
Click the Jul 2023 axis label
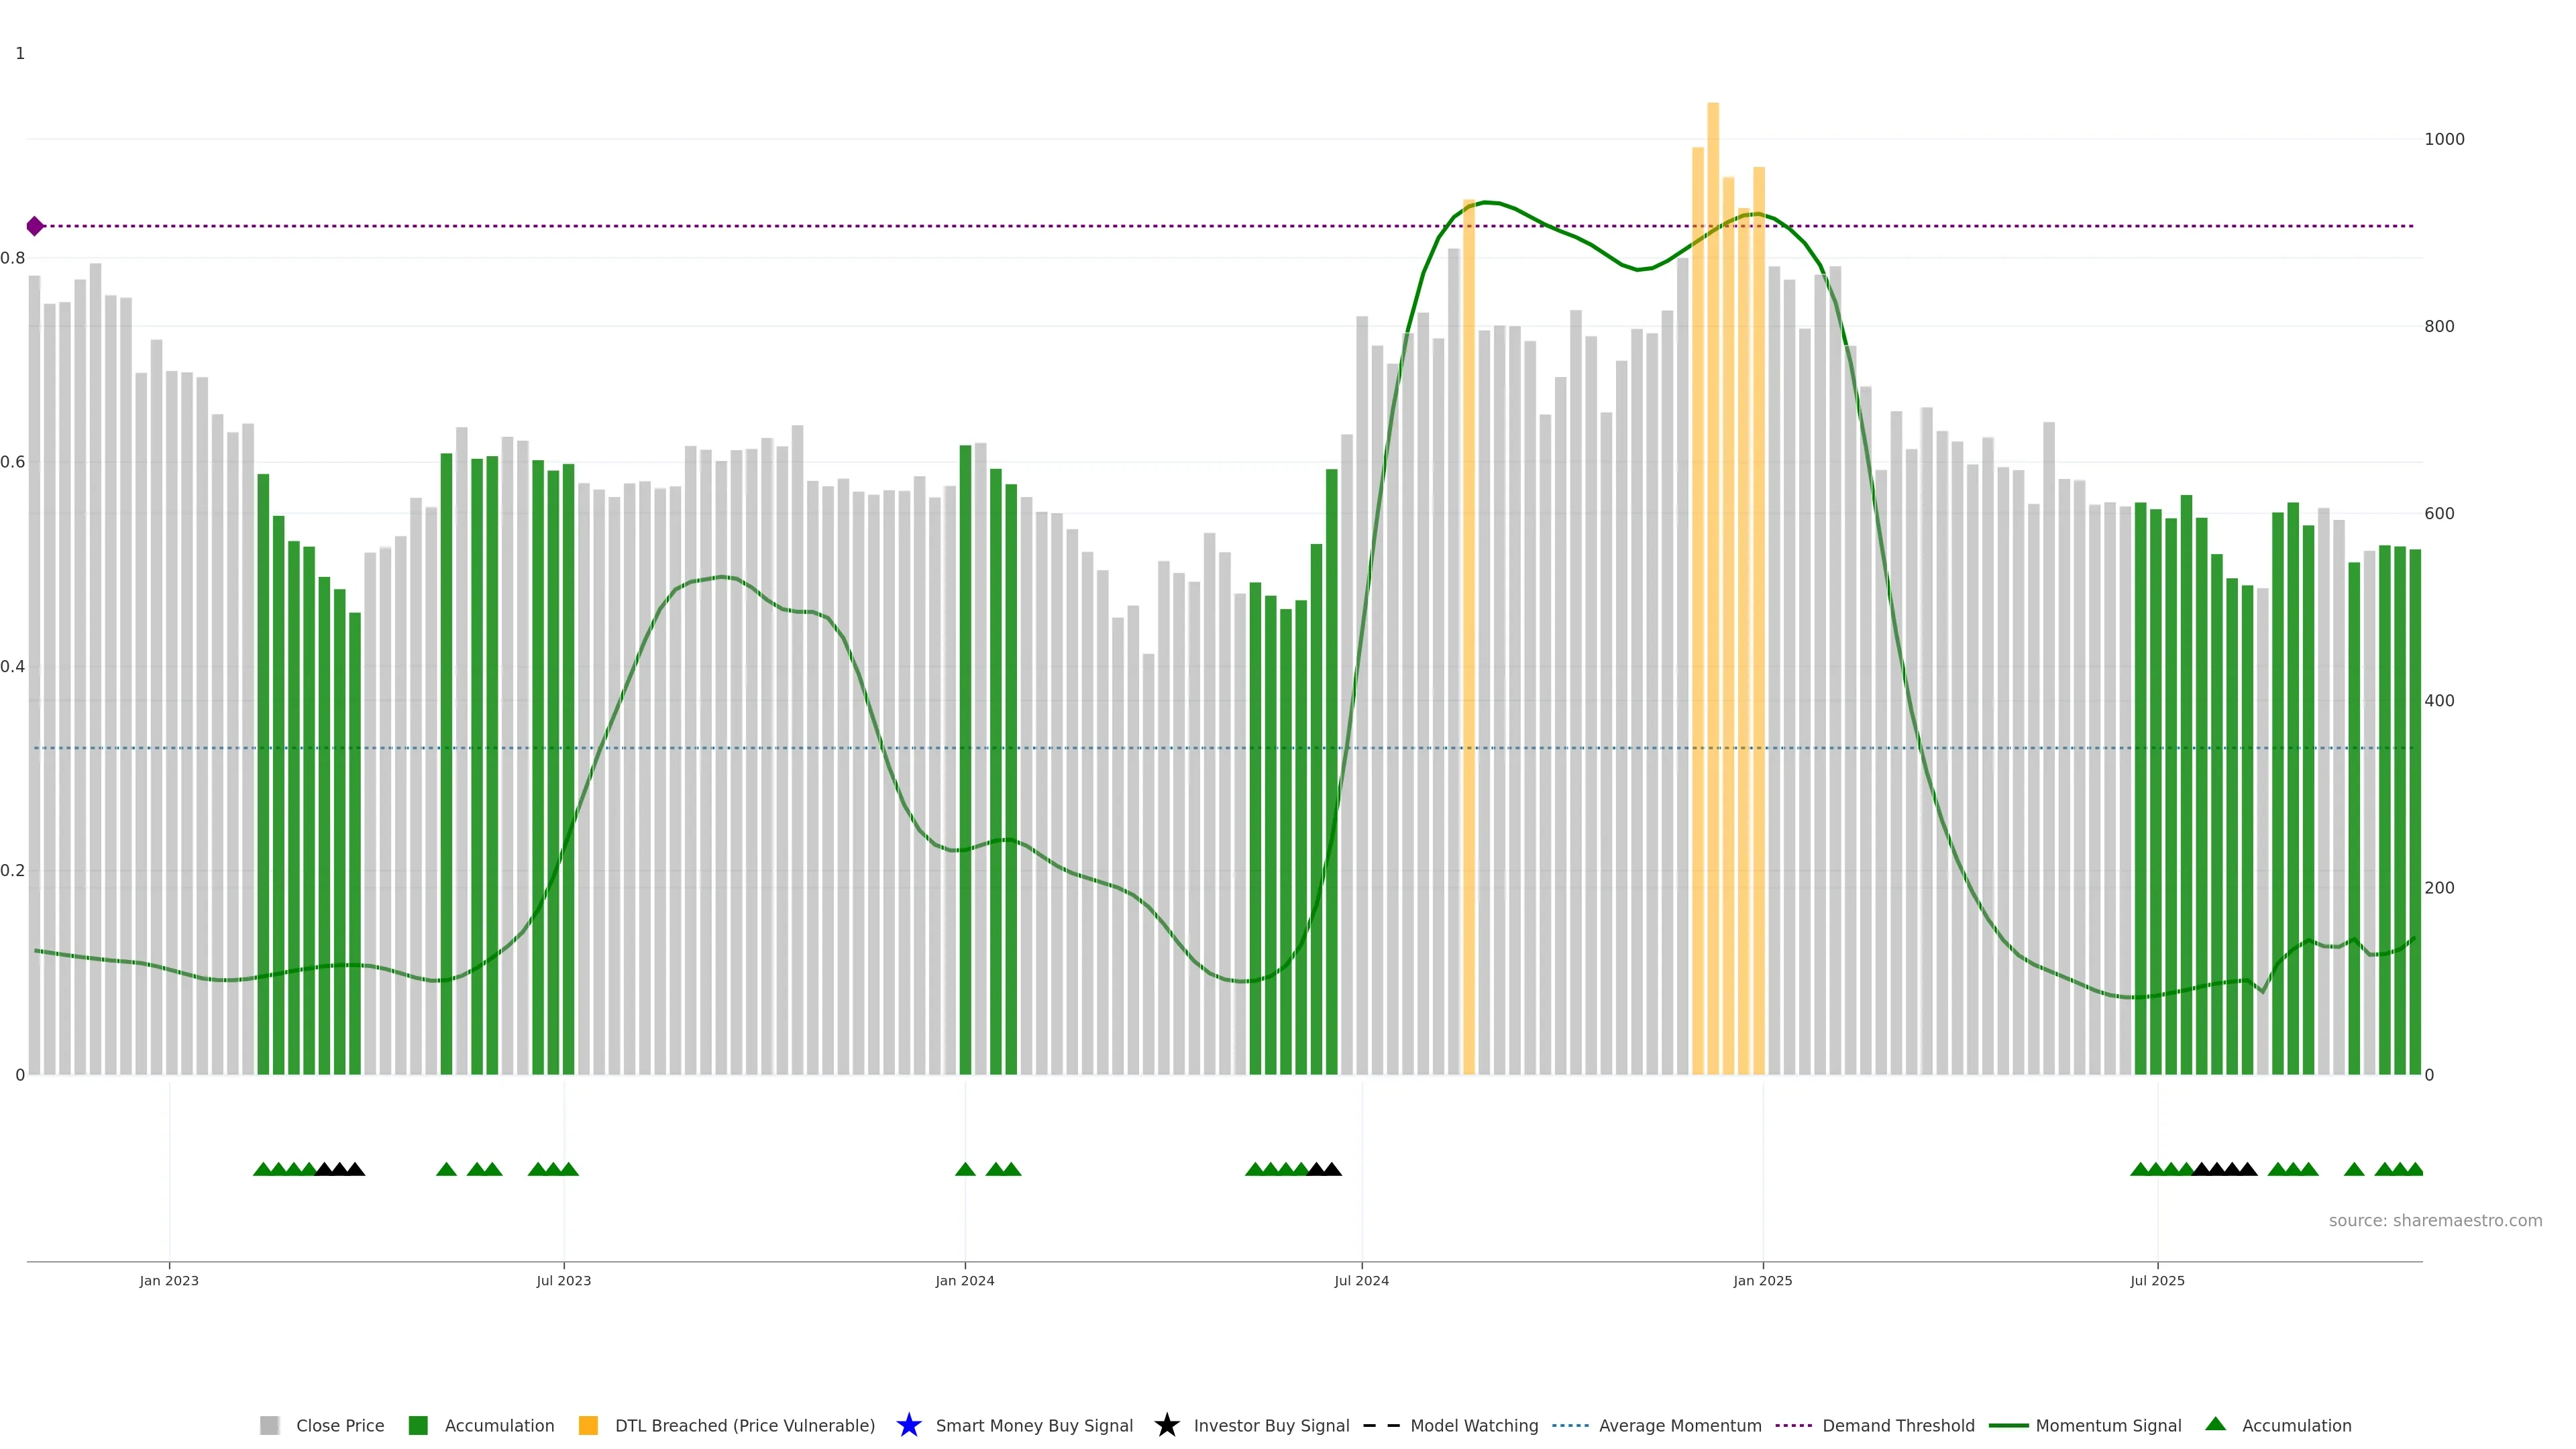[563, 1280]
